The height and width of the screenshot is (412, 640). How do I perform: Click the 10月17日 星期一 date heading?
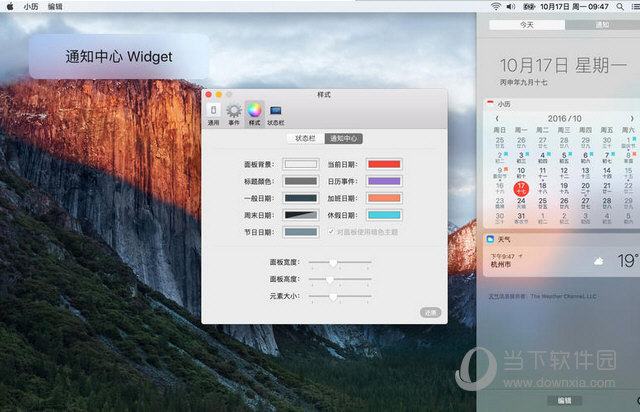click(x=563, y=65)
